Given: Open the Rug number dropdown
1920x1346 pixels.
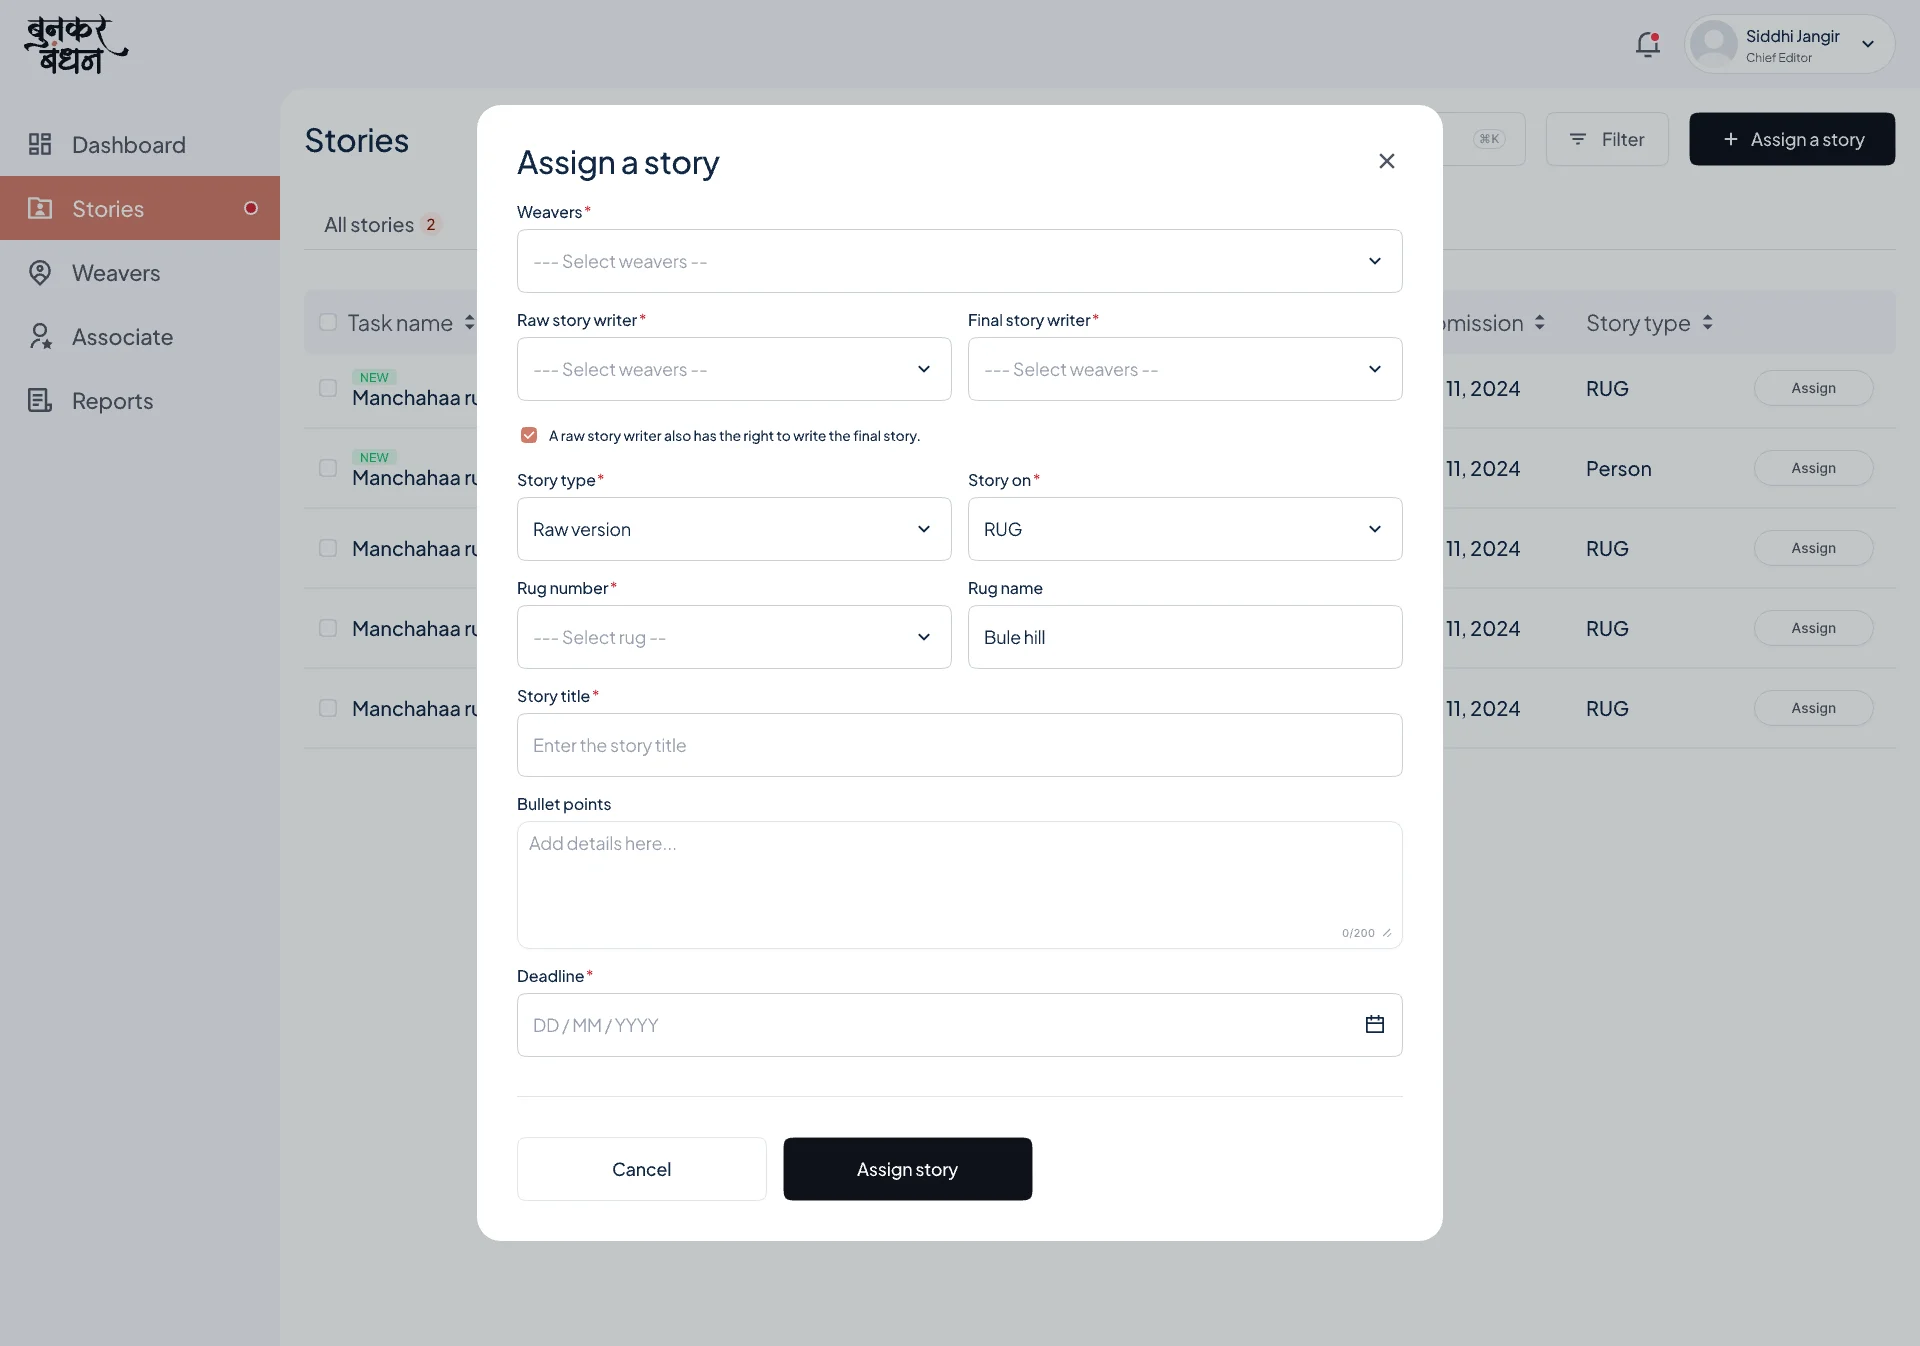Looking at the screenshot, I should [x=734, y=637].
